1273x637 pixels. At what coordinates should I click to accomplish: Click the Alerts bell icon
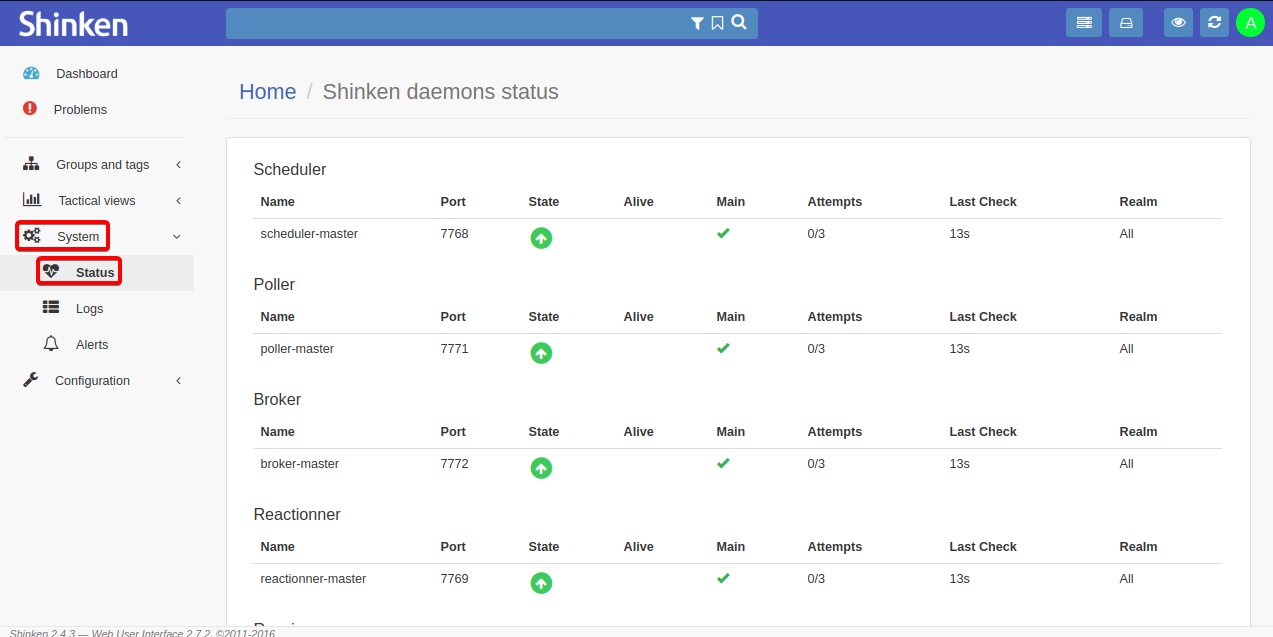tap(51, 343)
